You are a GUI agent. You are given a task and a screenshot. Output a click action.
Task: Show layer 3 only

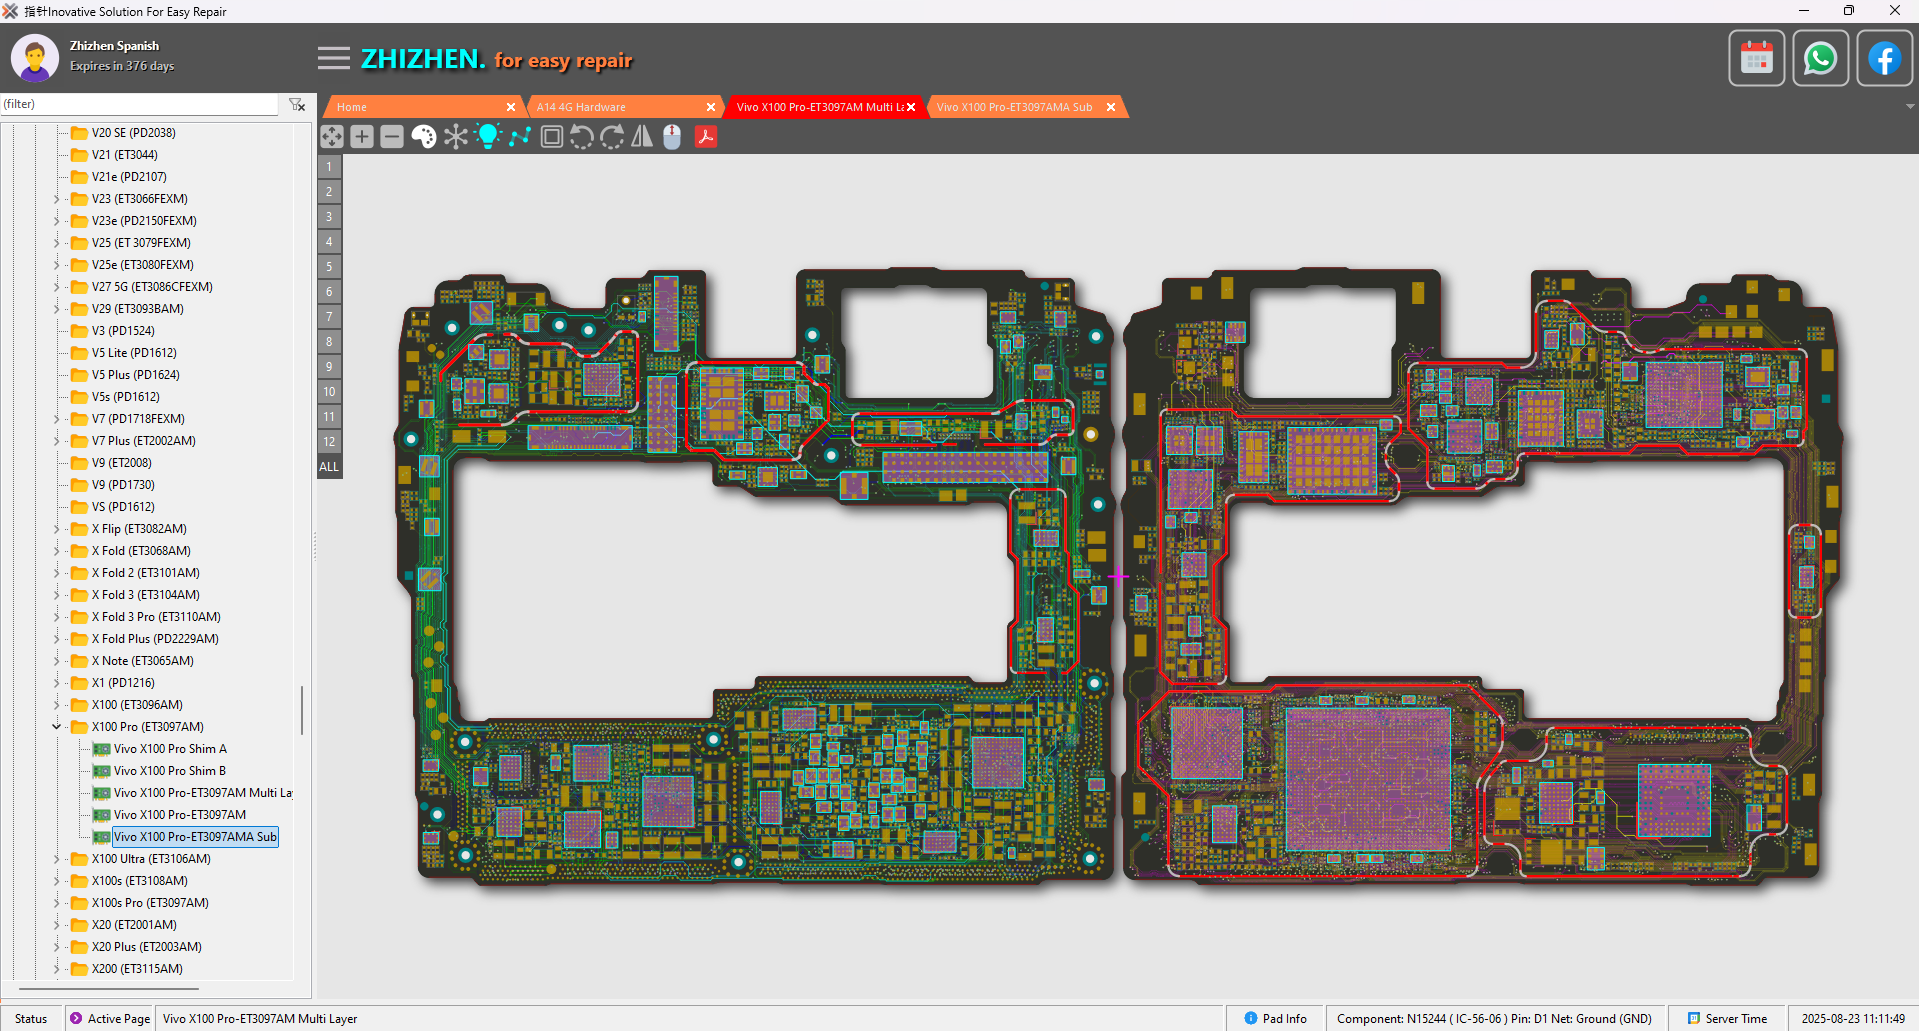[329, 217]
